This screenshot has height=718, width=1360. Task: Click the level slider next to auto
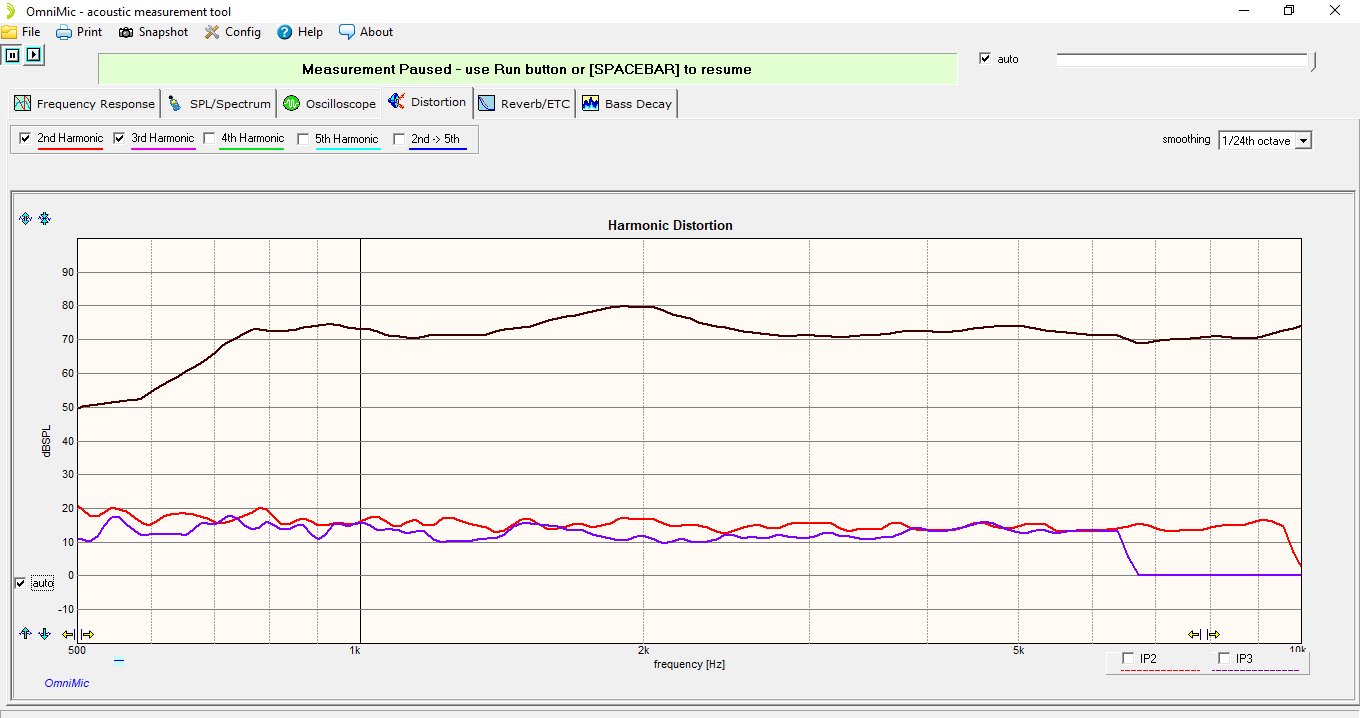(x=1185, y=61)
